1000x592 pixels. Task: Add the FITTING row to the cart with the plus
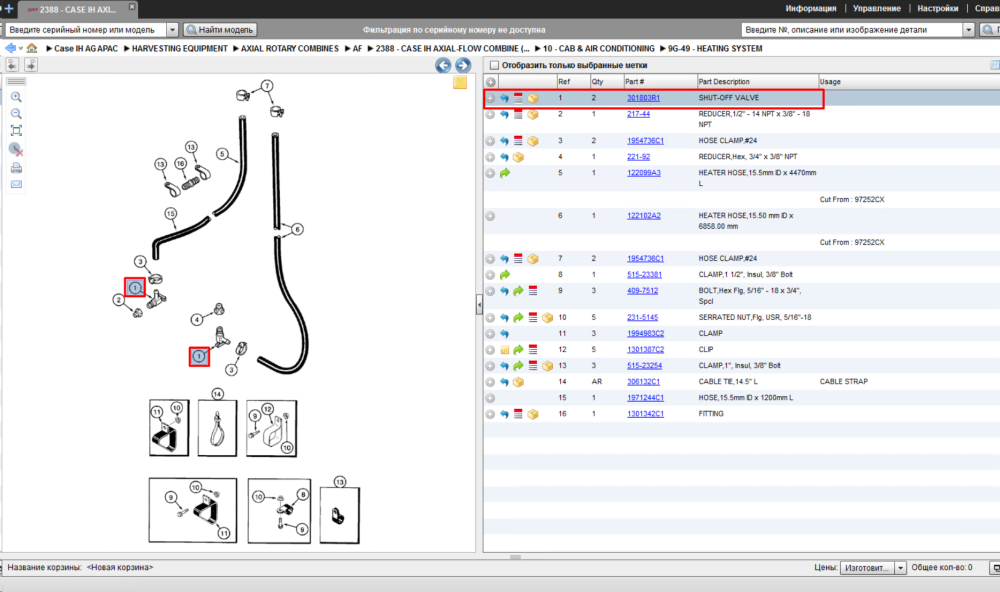point(490,414)
